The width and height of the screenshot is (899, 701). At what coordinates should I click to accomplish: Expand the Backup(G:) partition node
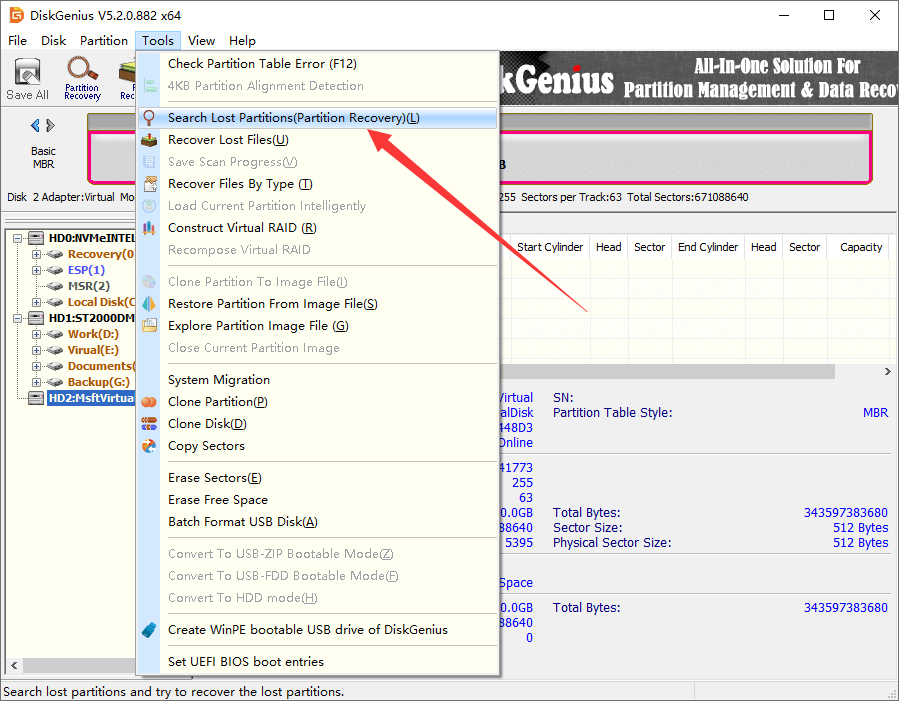(x=36, y=382)
